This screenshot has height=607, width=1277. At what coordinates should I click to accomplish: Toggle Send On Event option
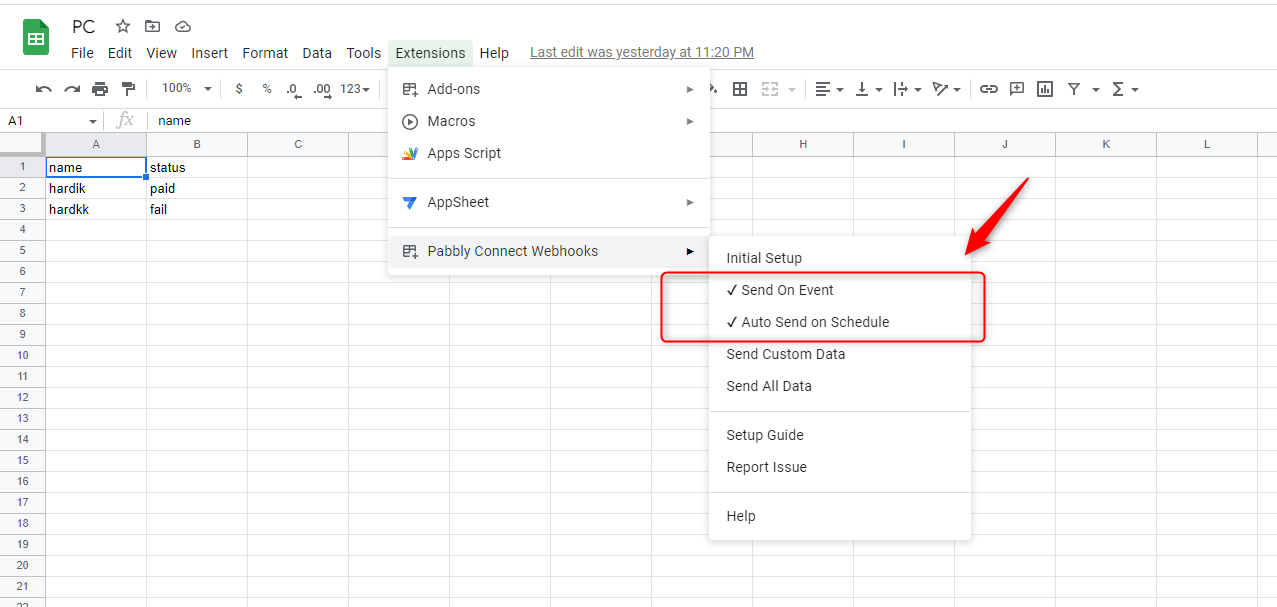(x=840, y=290)
